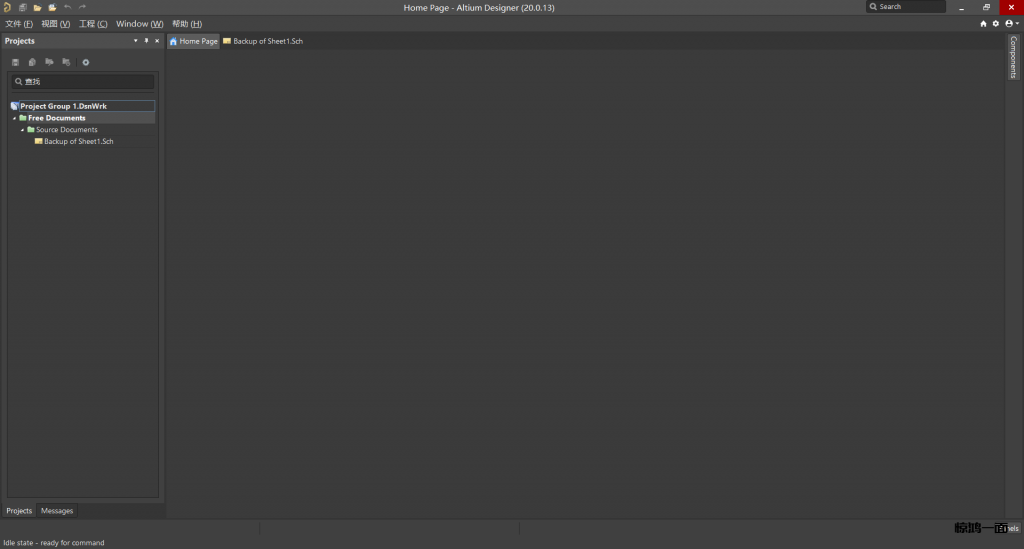The image size is (1024, 549).
Task: Click the Compile icon in Projects panel toolbar
Action: [32, 62]
